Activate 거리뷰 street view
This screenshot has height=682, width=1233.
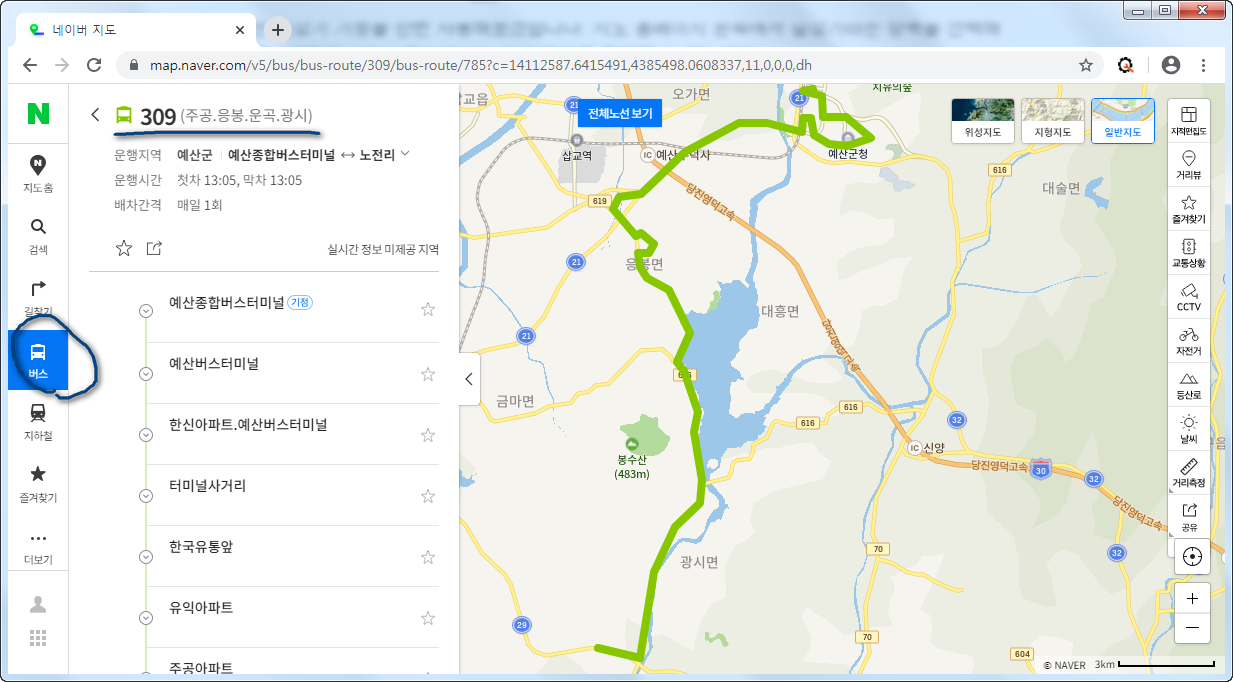click(1189, 165)
